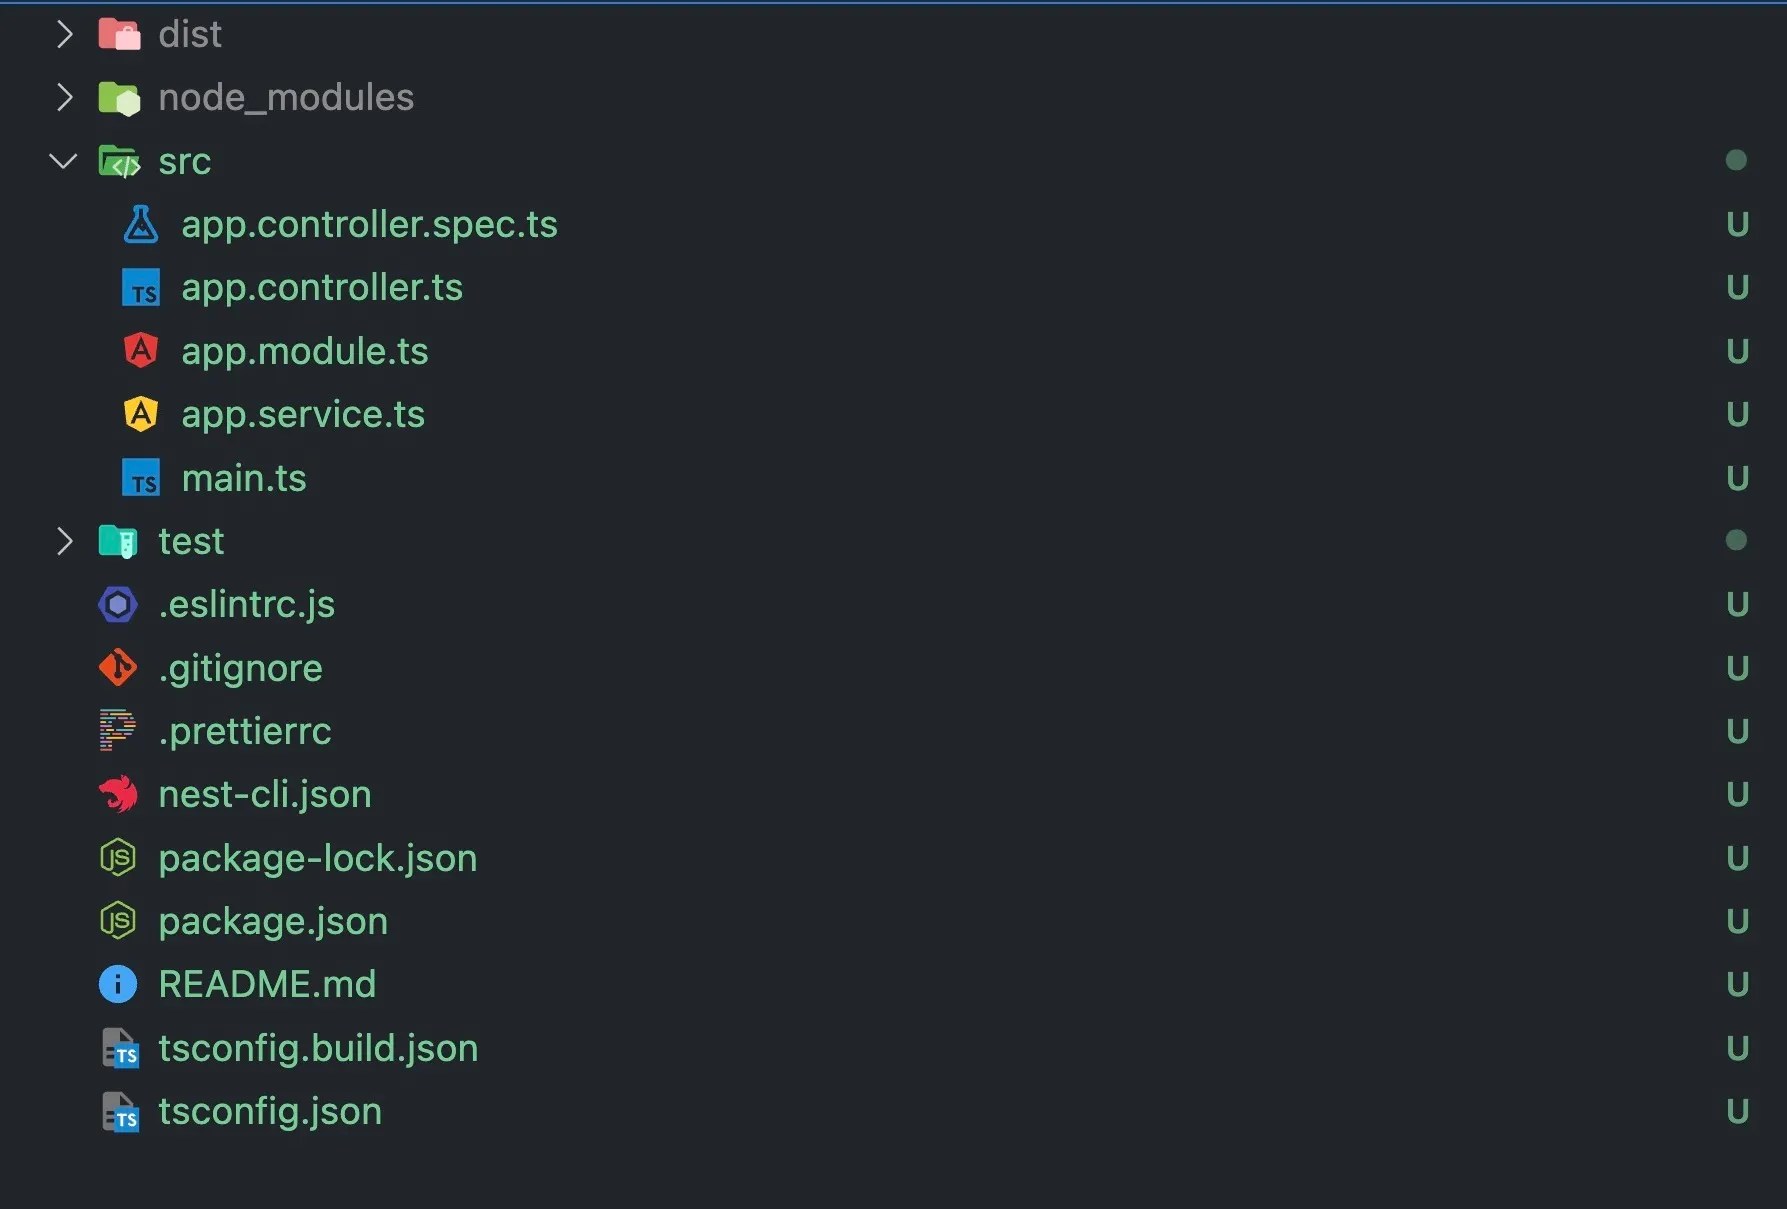This screenshot has height=1209, width=1787.
Task: Click the green dot beside the test folder
Action: [x=1736, y=541]
